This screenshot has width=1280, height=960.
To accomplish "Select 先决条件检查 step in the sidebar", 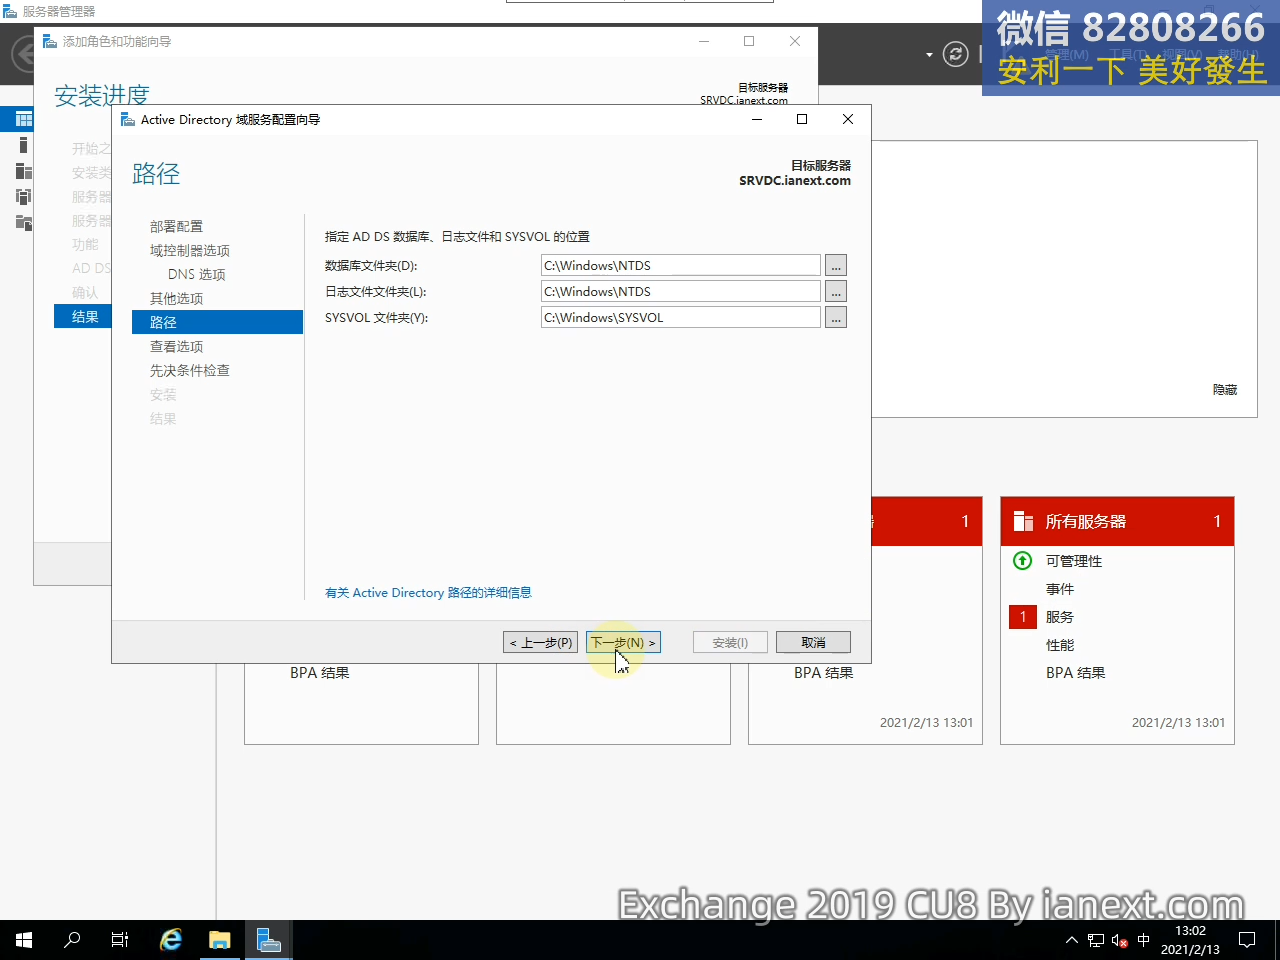I will (x=190, y=370).
